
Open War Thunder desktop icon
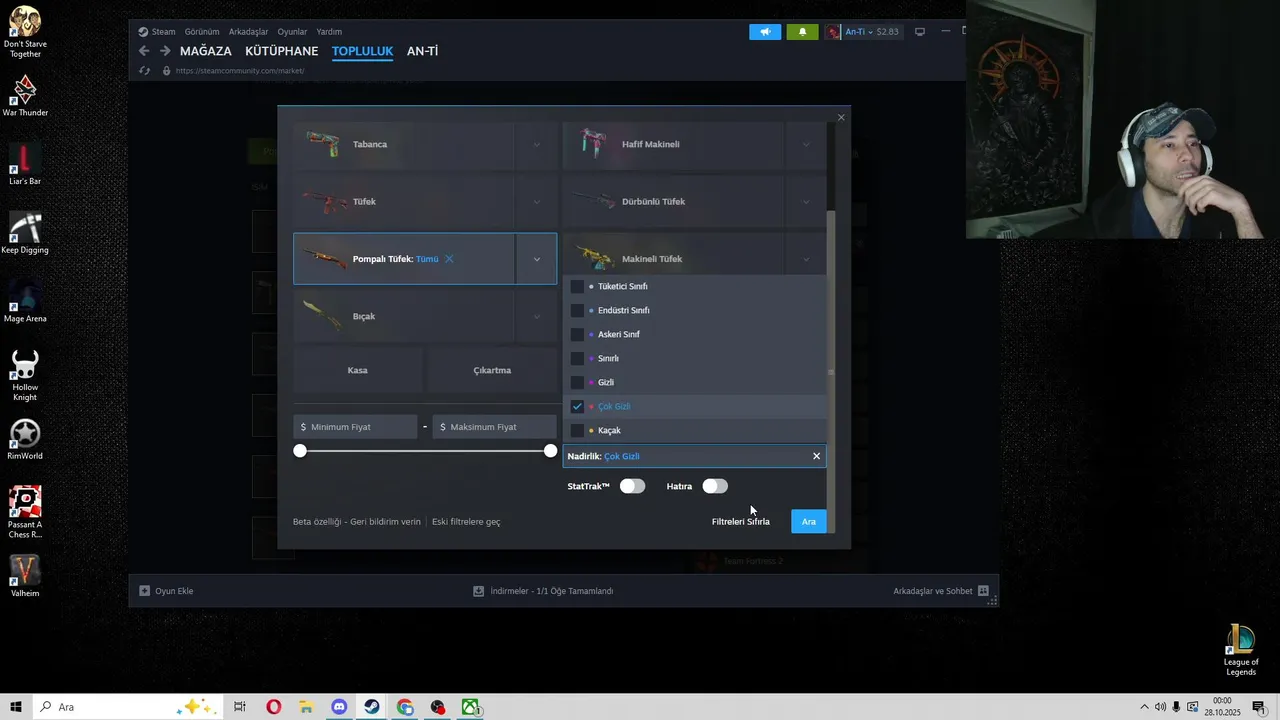point(25,95)
